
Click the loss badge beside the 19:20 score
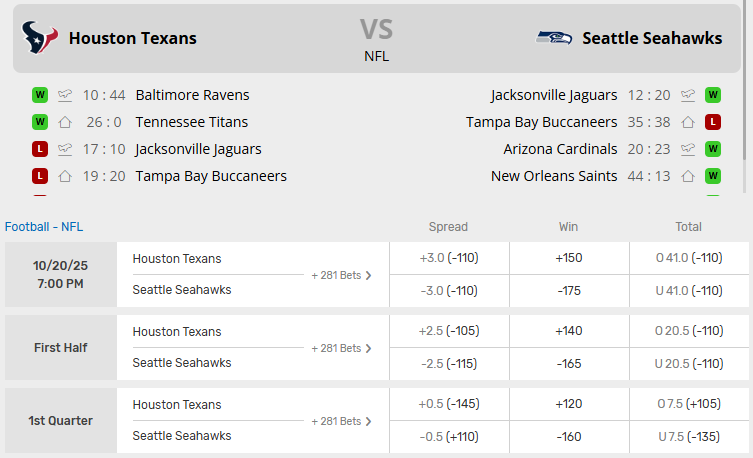[40, 176]
